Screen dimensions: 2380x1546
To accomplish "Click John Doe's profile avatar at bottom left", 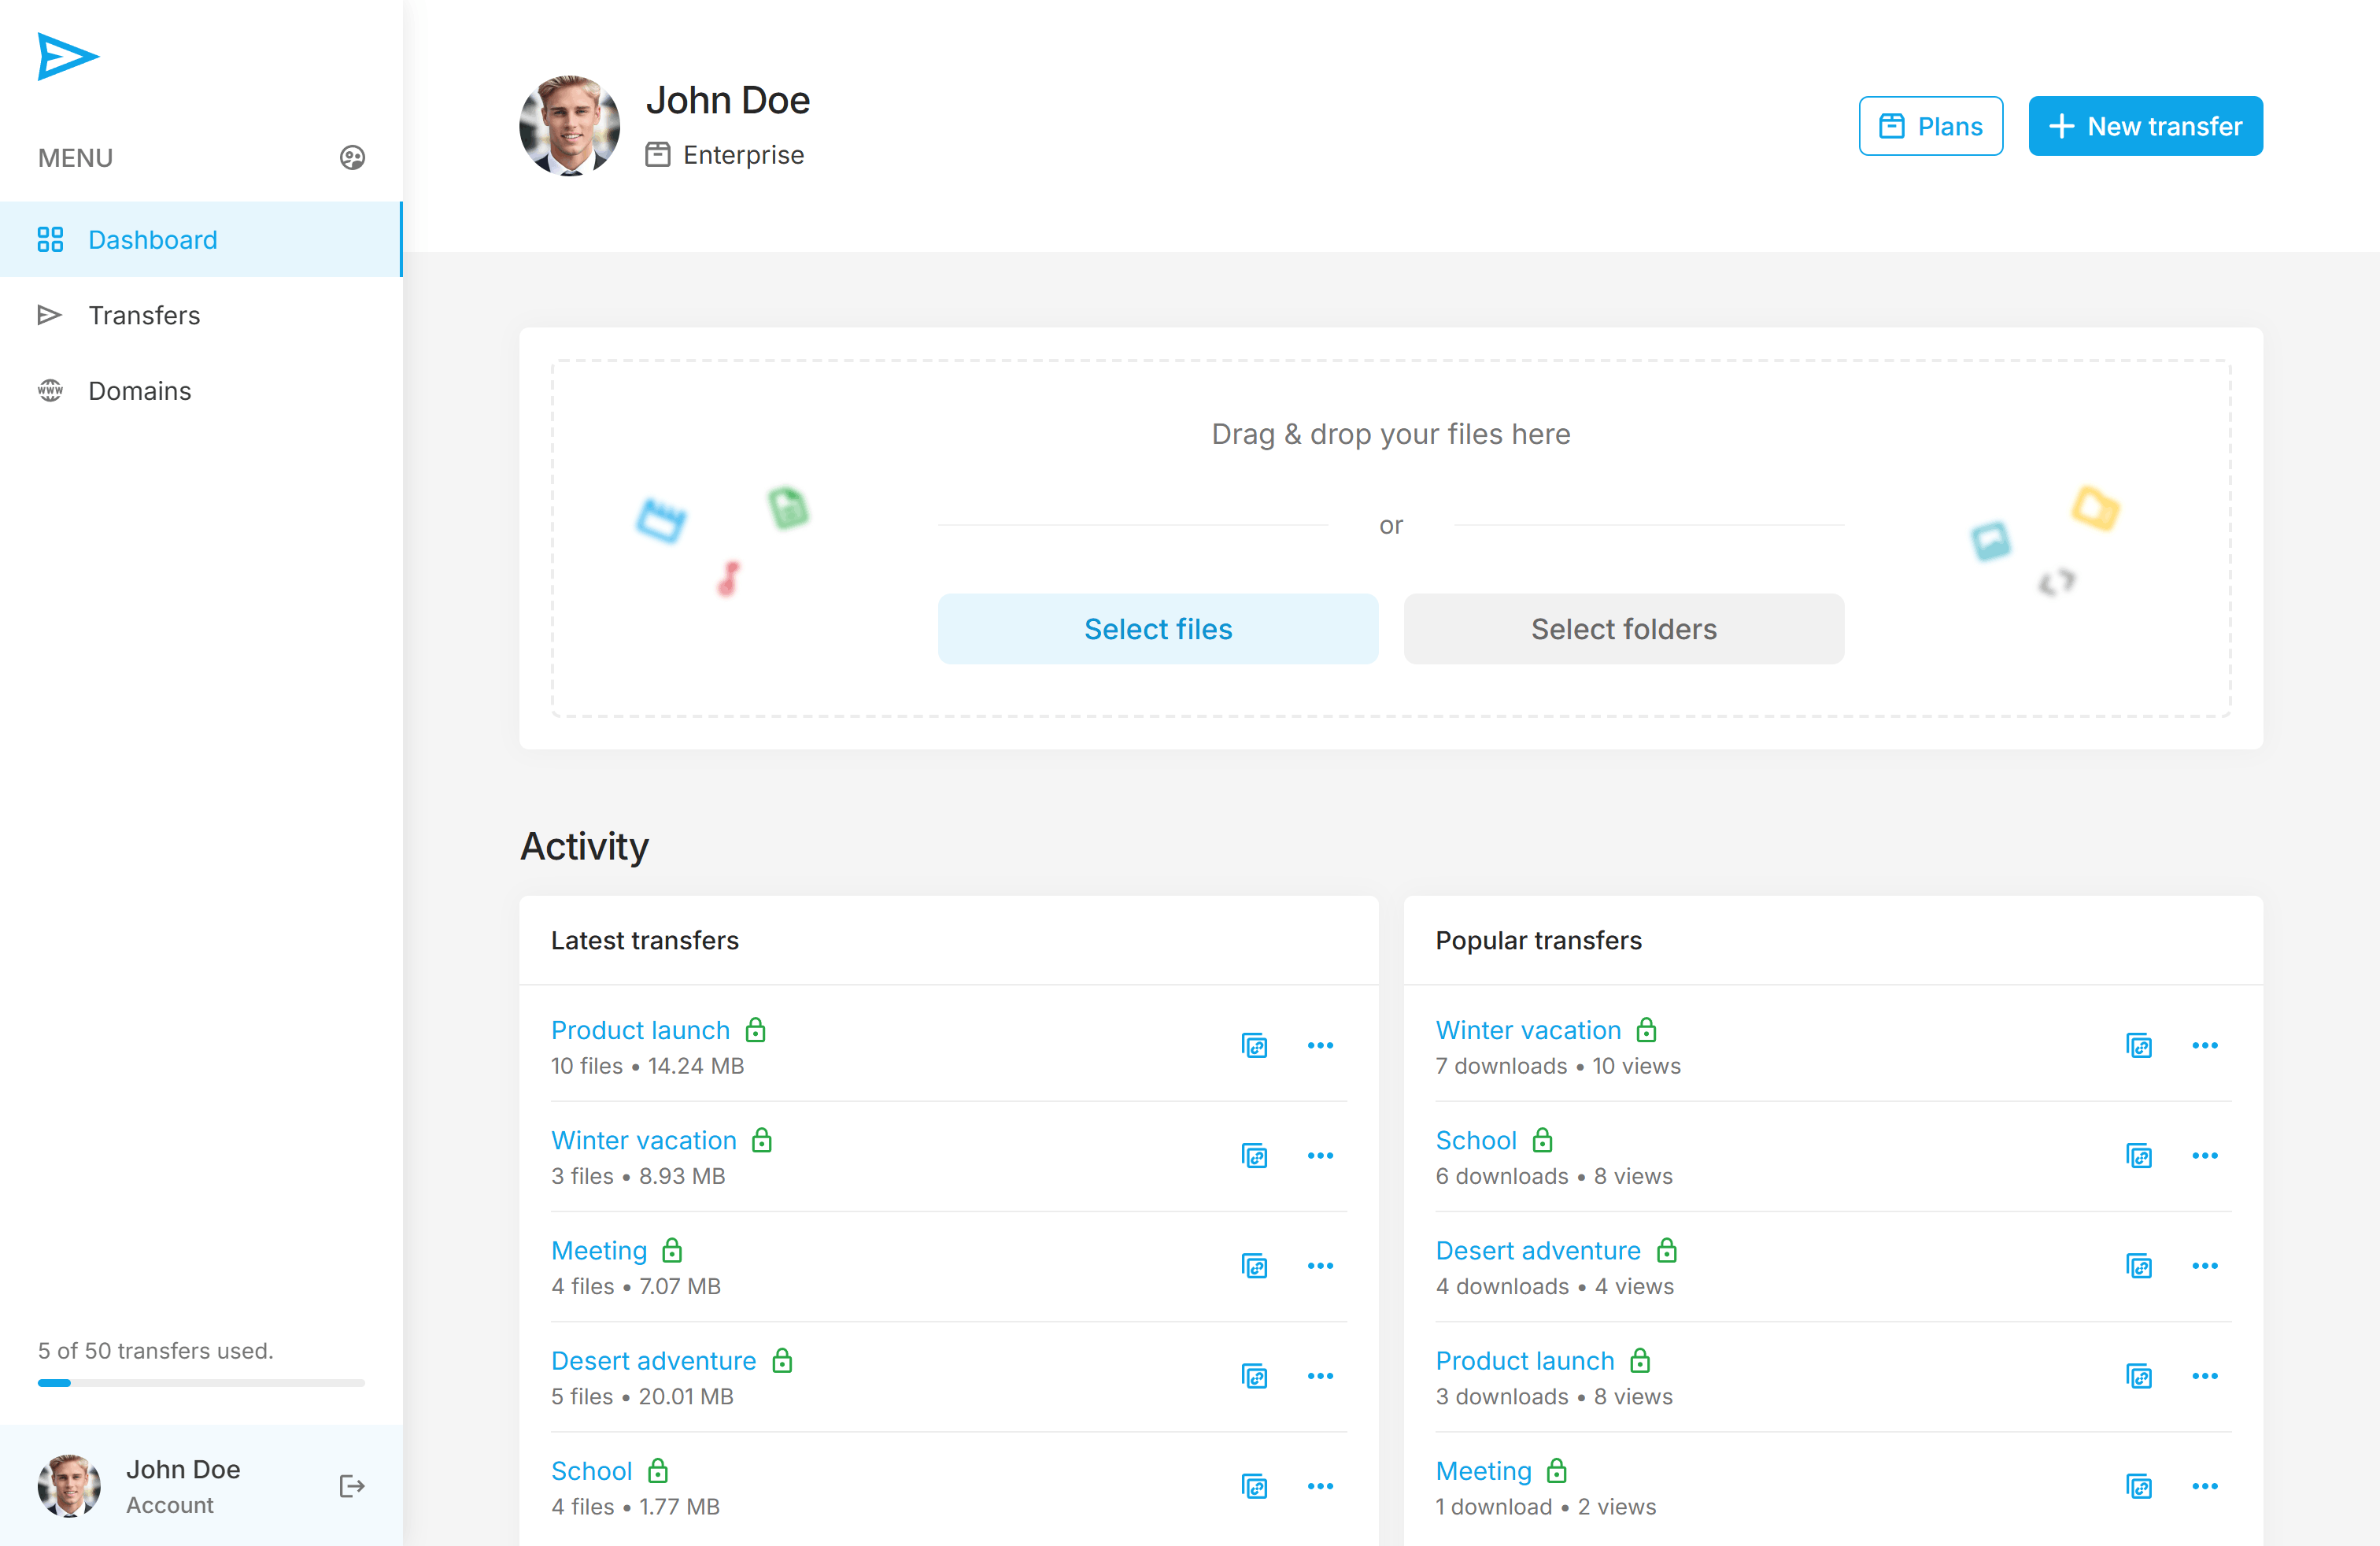I will 69,1486.
